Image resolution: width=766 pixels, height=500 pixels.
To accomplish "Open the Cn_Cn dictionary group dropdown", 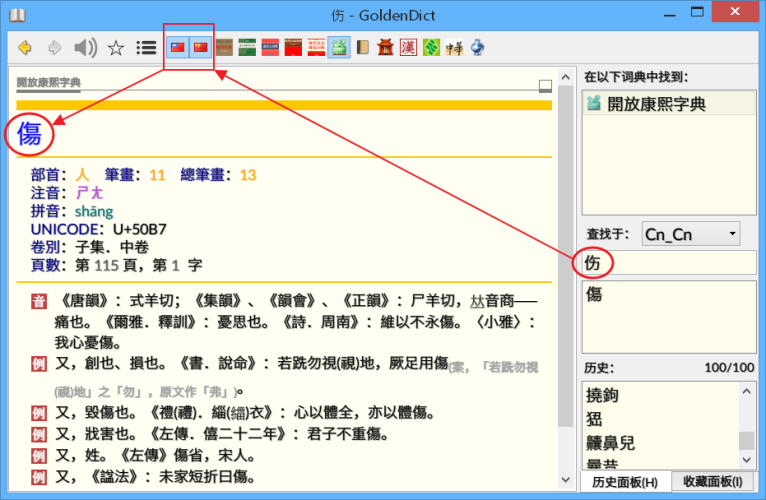I will click(691, 234).
